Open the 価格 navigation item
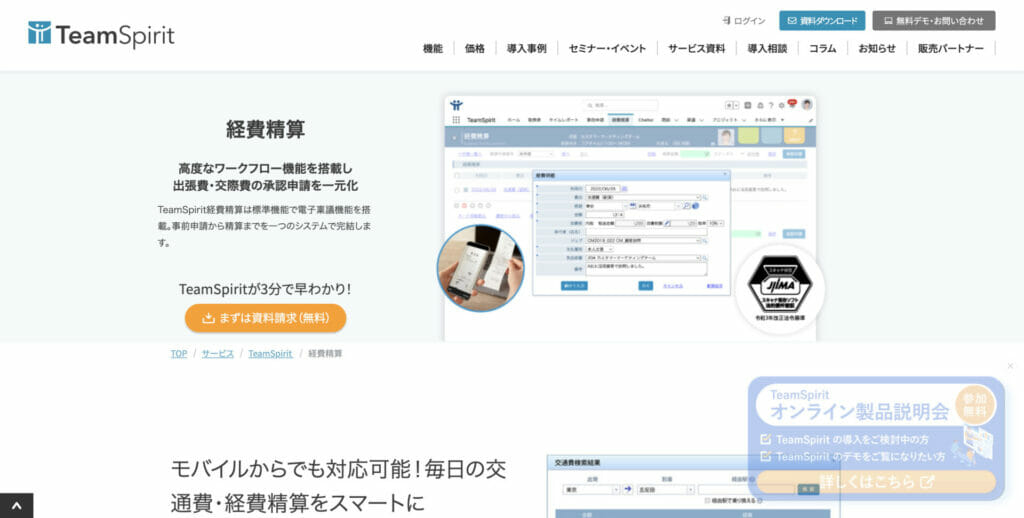1024x518 pixels. [x=475, y=48]
